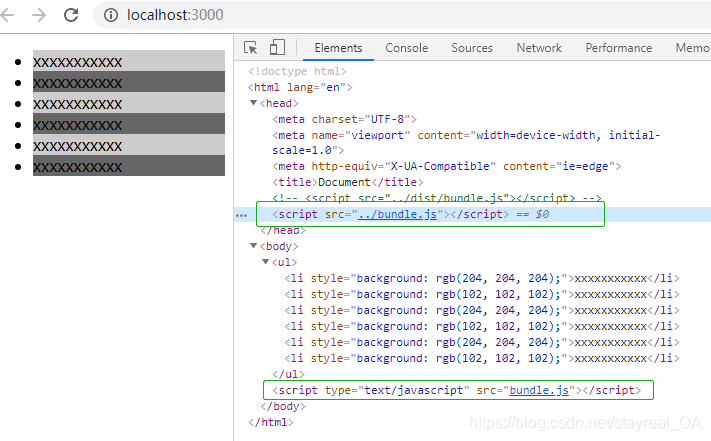
Task: Open the Performance tab
Action: [618, 48]
